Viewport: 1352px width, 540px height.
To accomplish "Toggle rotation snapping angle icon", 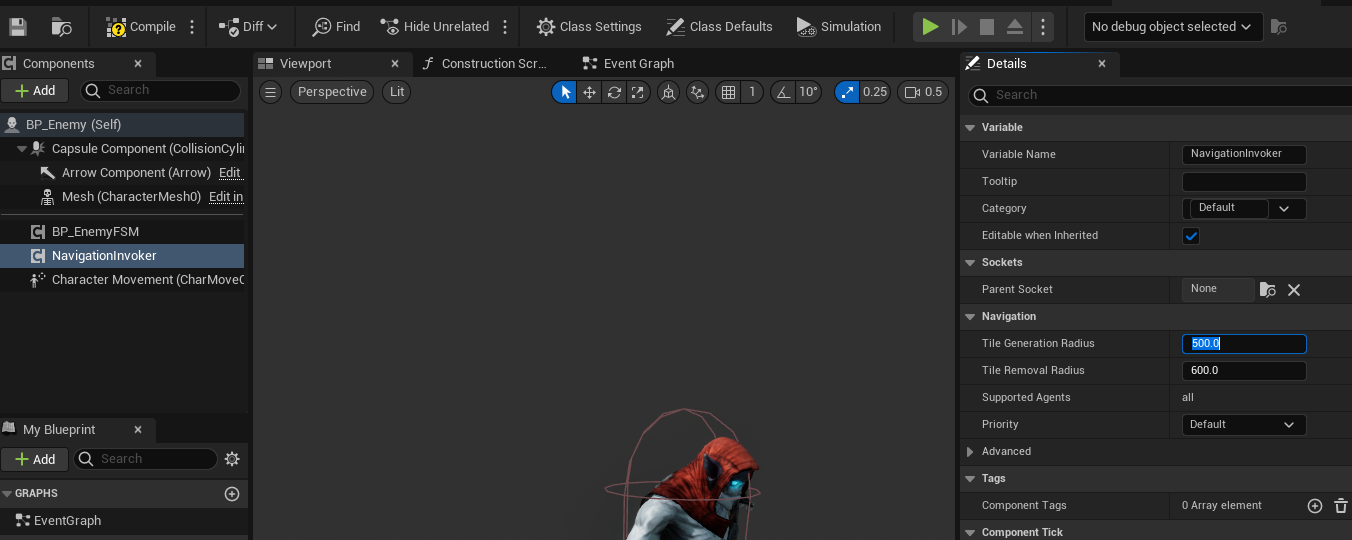I will 783,92.
